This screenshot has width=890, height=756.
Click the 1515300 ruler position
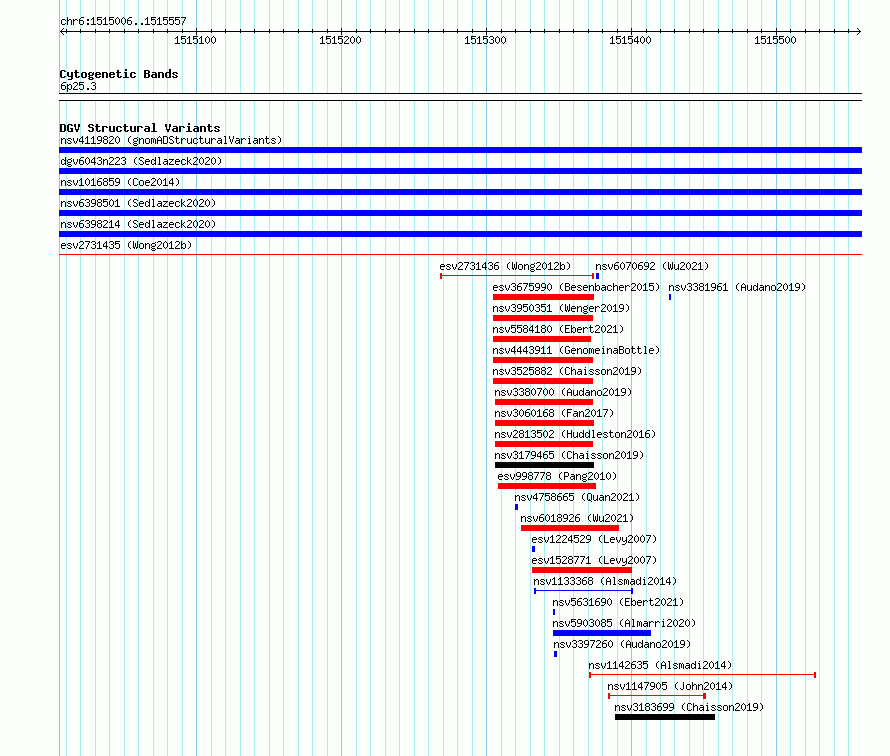coord(485,40)
